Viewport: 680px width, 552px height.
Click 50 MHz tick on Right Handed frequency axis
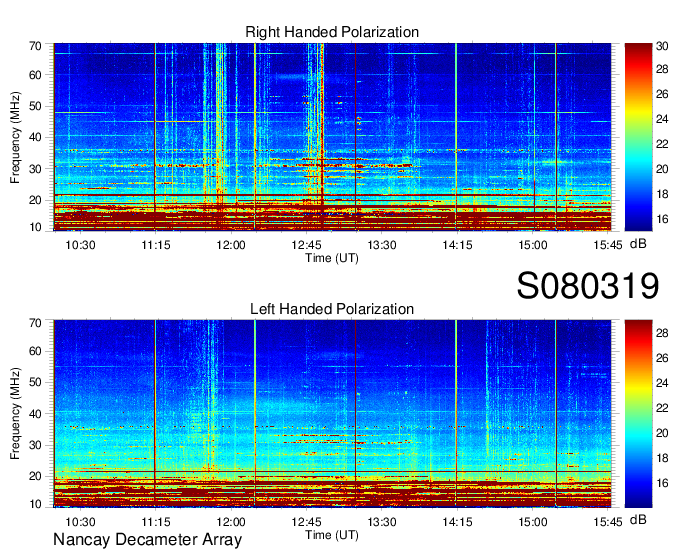tap(35, 106)
